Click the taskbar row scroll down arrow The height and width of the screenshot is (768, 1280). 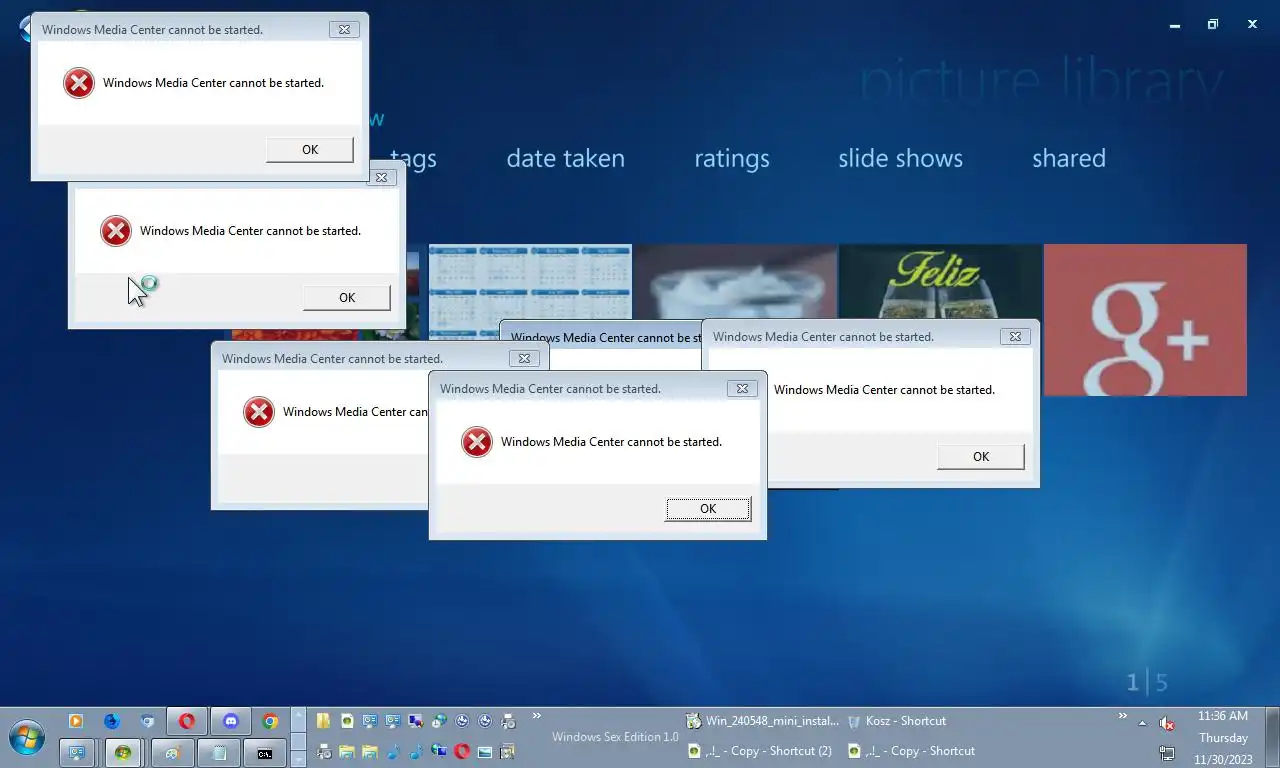click(x=298, y=758)
